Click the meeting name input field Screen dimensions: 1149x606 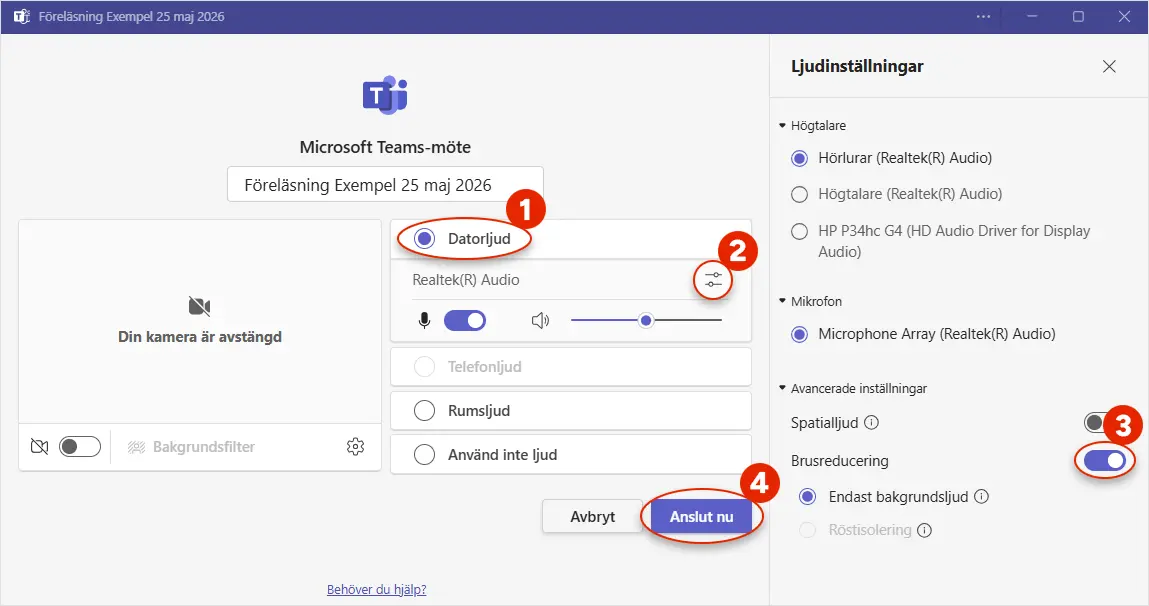[x=385, y=185]
